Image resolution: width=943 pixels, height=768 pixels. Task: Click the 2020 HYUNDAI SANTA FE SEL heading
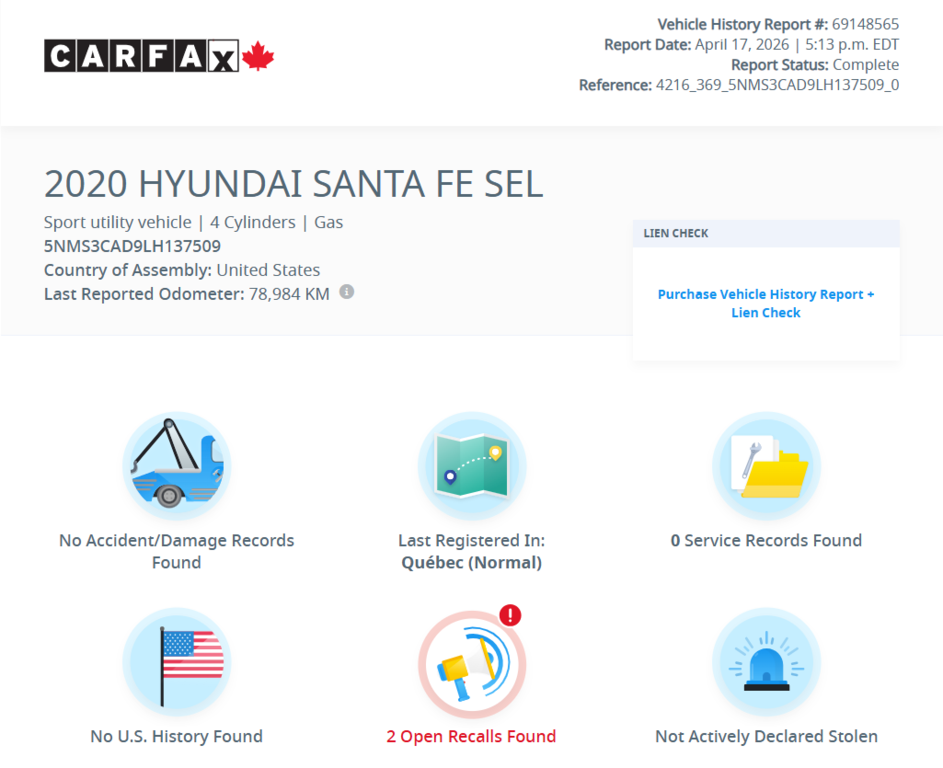pos(293,183)
